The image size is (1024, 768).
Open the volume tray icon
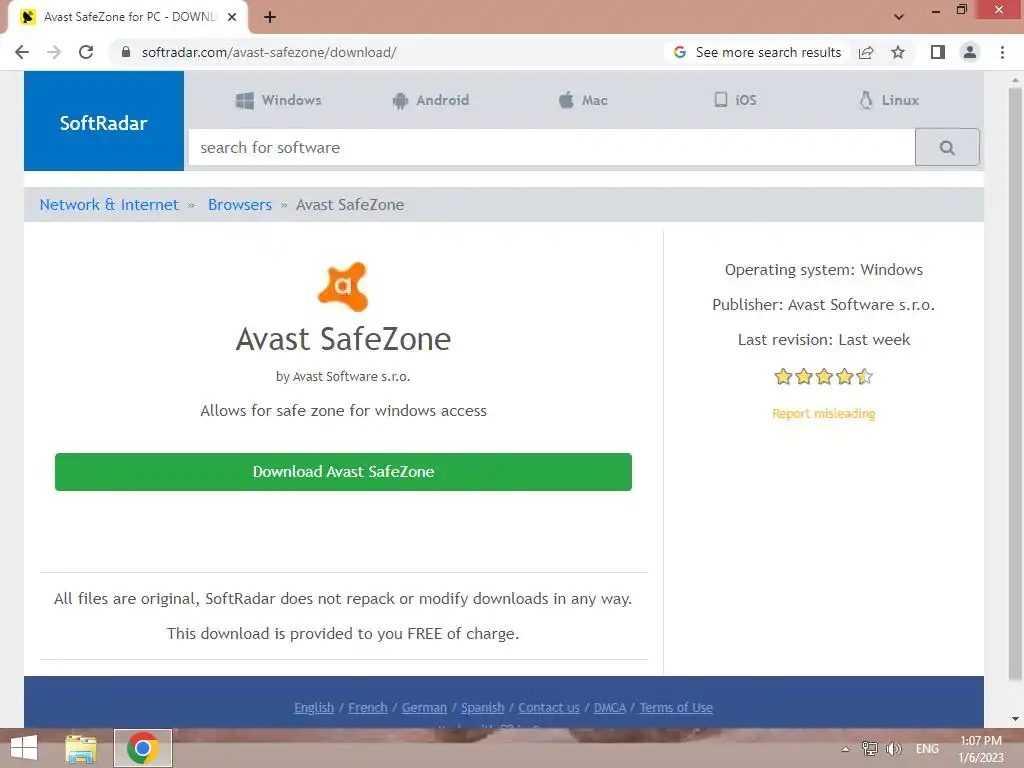coord(893,749)
